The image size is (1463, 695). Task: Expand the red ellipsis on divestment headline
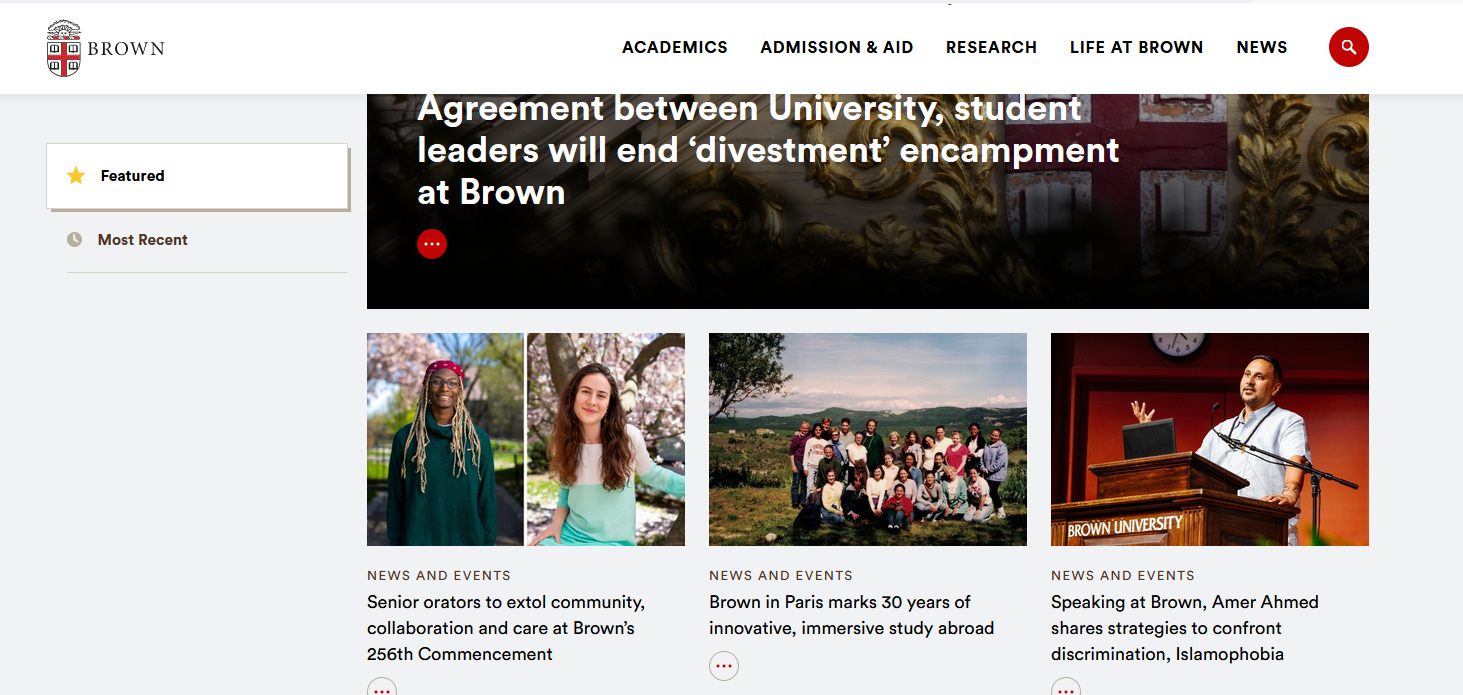coord(432,244)
